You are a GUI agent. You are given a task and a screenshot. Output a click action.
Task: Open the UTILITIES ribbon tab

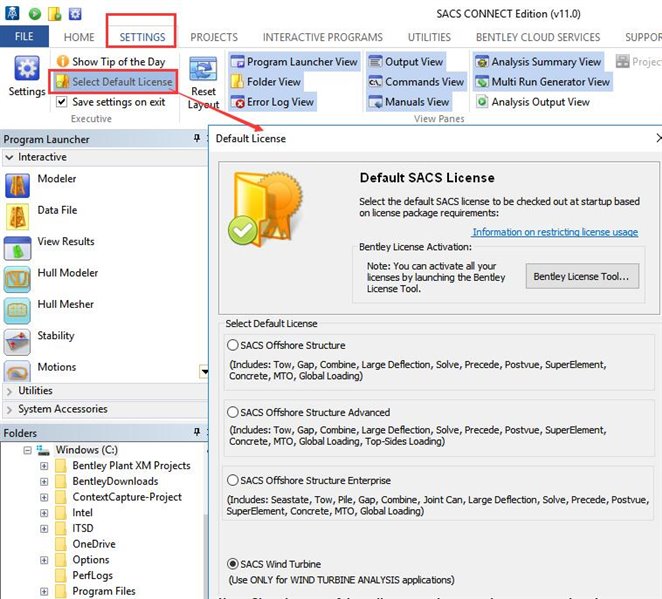pyautogui.click(x=429, y=37)
